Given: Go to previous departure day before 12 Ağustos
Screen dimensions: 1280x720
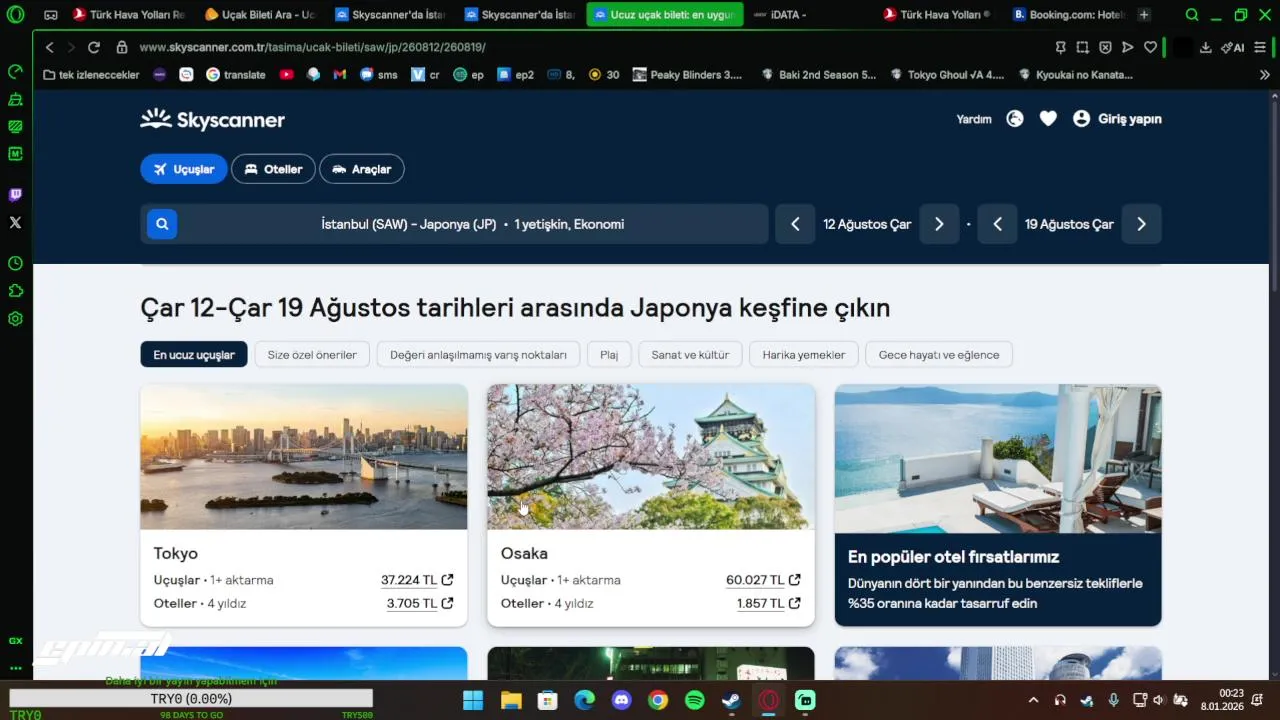Looking at the screenshot, I should (795, 224).
